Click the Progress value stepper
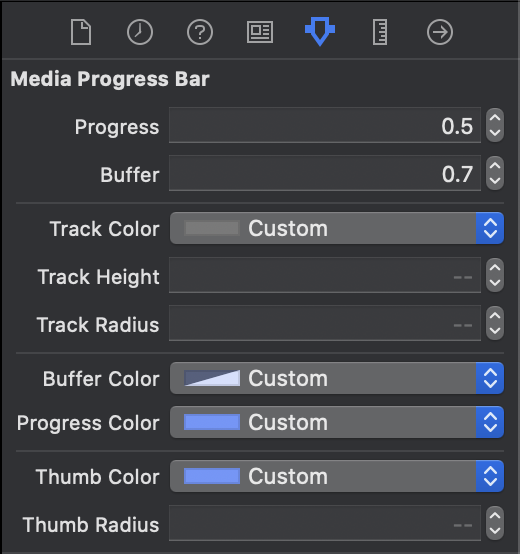This screenshot has width=520, height=554. click(495, 125)
